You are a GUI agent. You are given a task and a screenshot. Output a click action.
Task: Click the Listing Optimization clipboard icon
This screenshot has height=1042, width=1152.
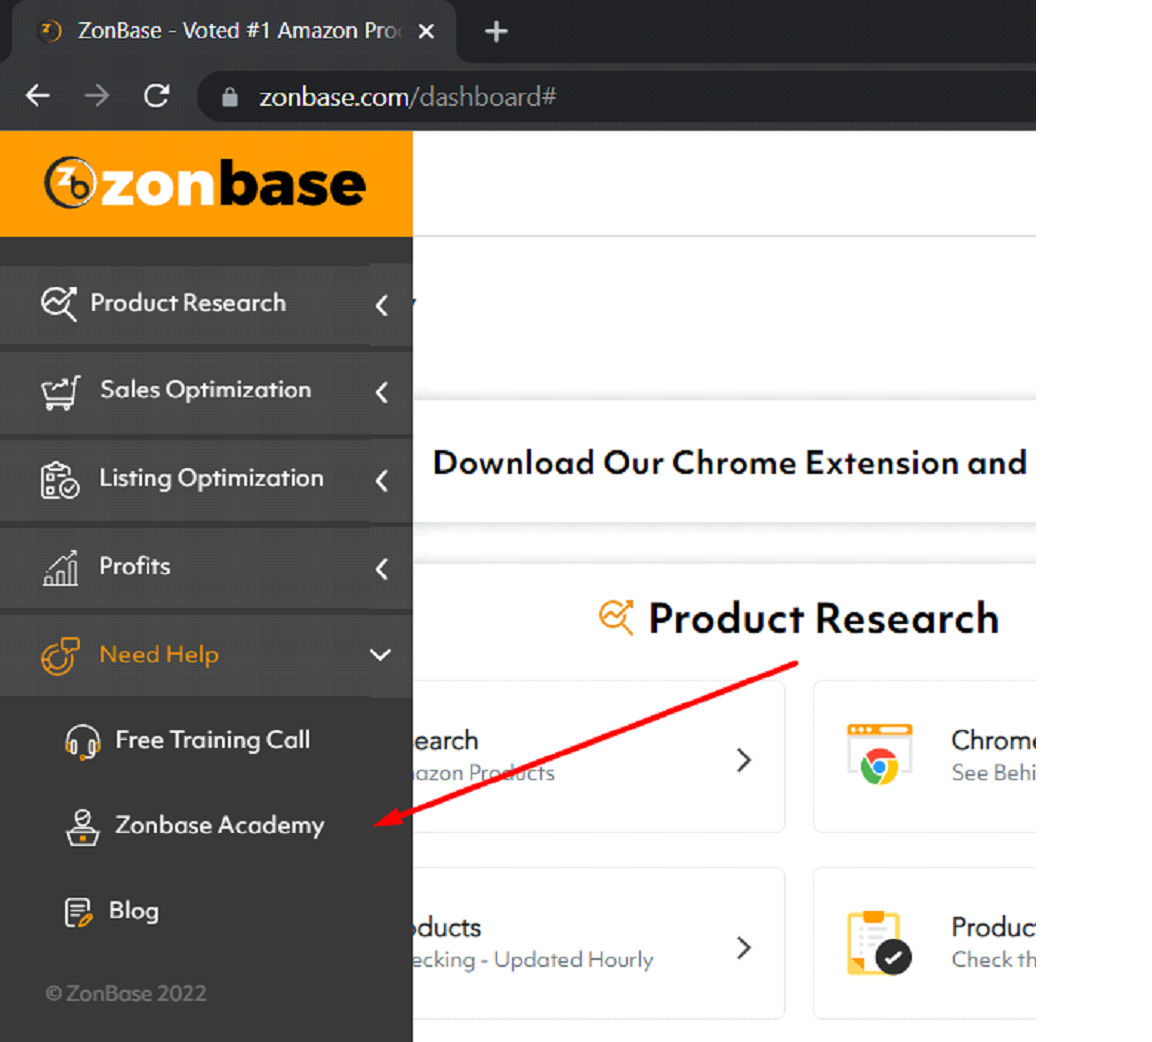point(60,480)
